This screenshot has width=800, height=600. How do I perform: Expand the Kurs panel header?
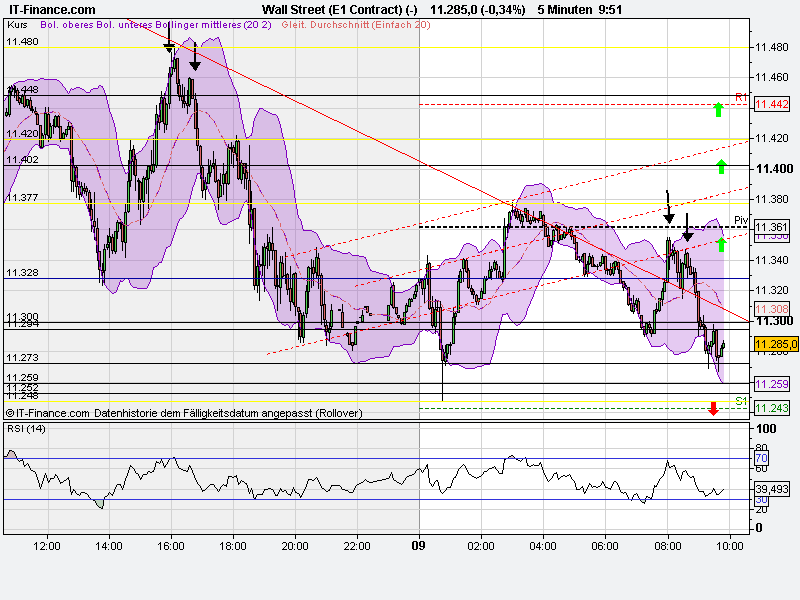pos(18,25)
